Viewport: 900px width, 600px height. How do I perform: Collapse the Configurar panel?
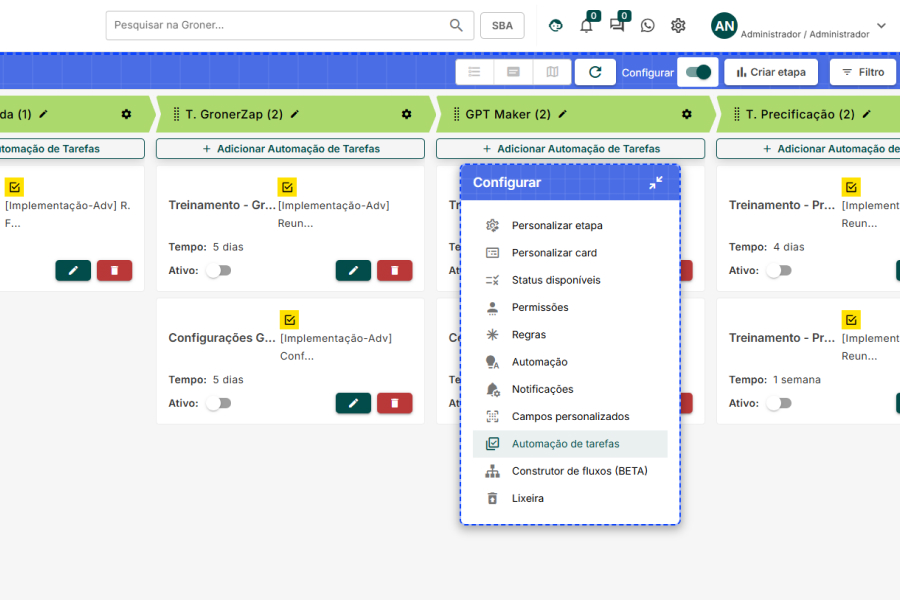(655, 183)
